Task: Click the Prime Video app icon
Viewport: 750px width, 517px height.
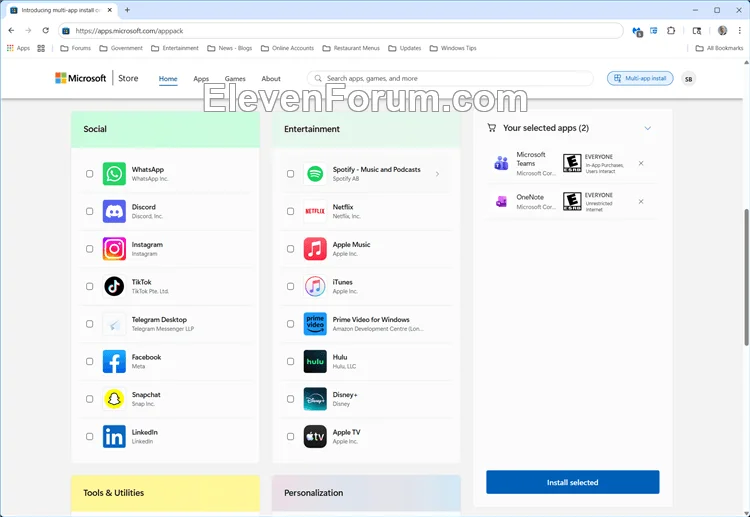Action: pyautogui.click(x=315, y=324)
